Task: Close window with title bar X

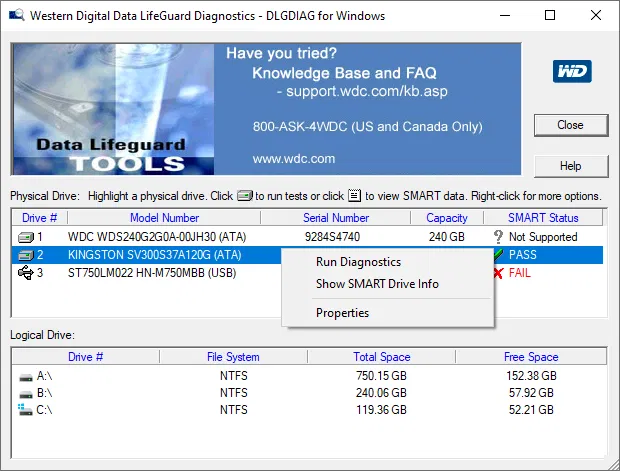Action: pyautogui.click(x=596, y=15)
